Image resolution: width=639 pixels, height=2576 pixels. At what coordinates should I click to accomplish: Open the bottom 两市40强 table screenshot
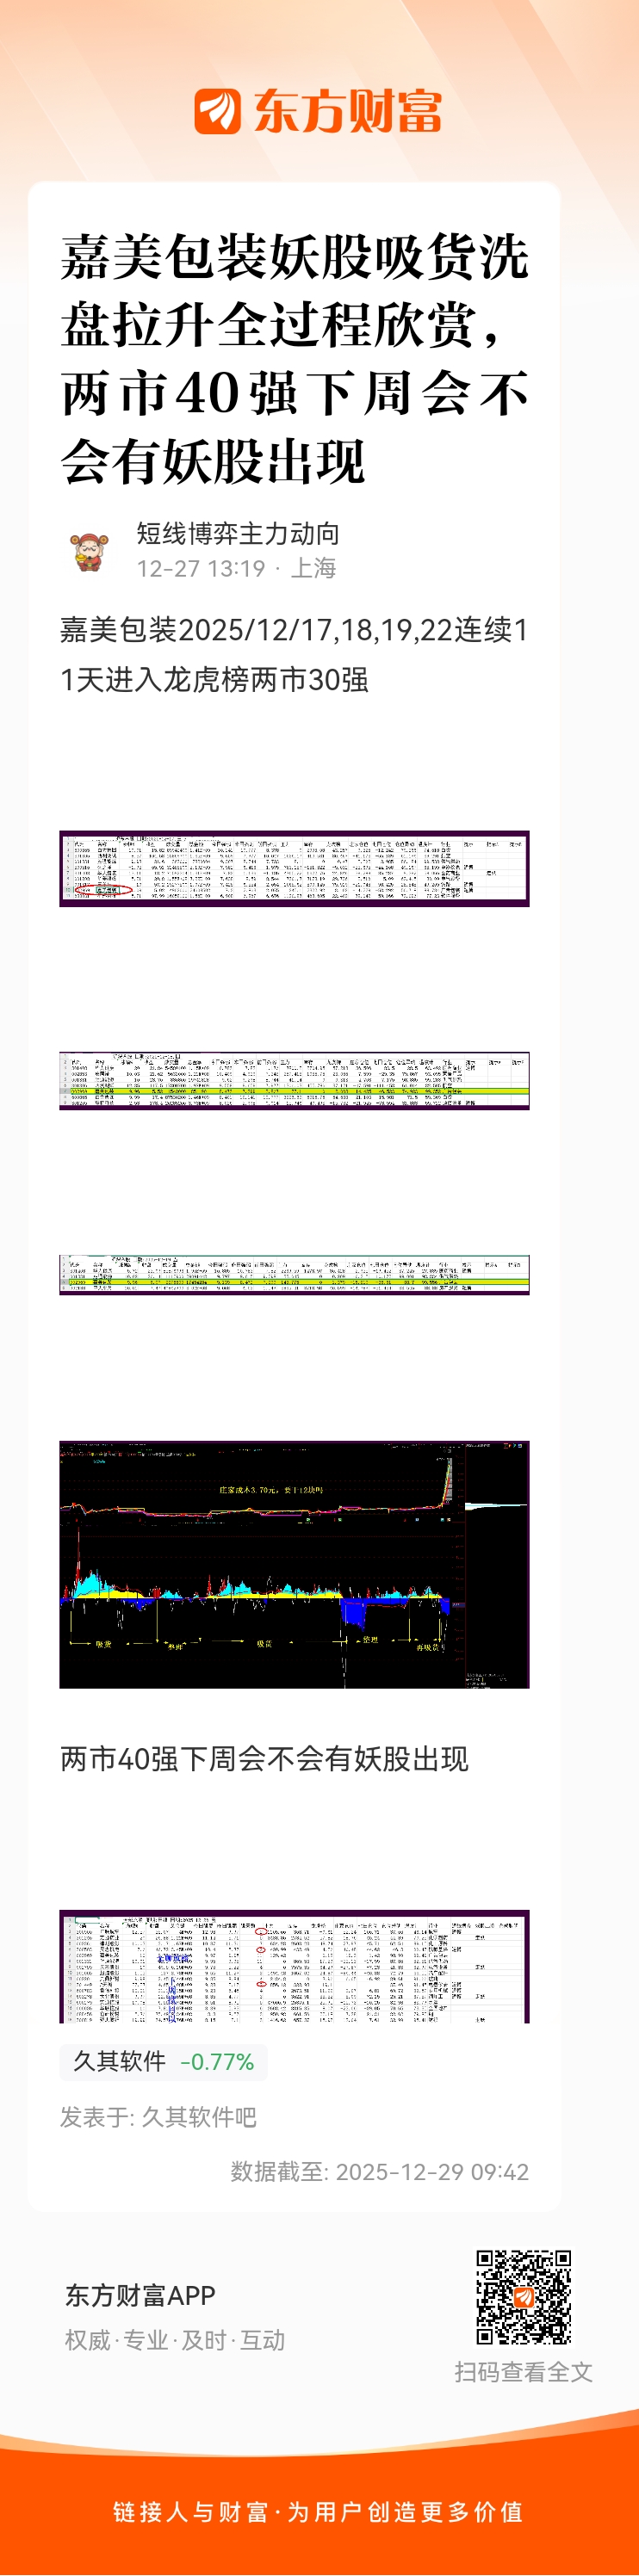click(x=294, y=1966)
